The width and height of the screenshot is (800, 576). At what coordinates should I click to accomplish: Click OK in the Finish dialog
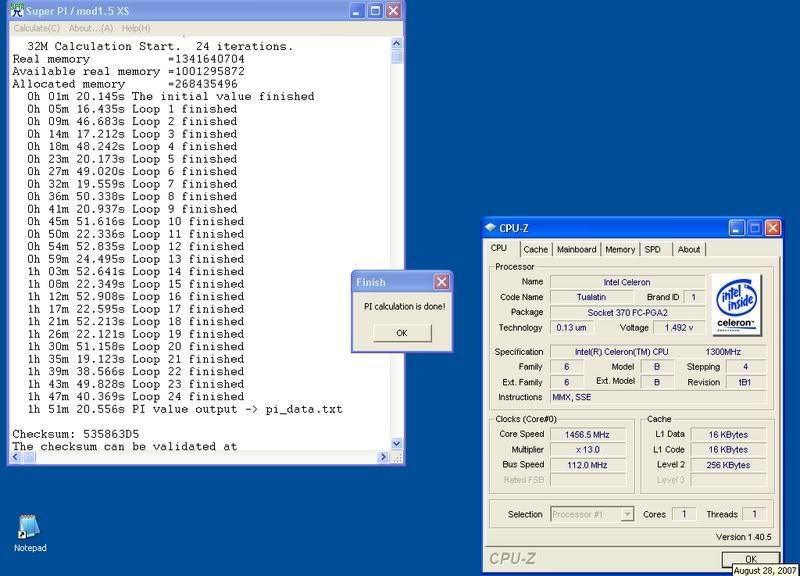point(402,333)
